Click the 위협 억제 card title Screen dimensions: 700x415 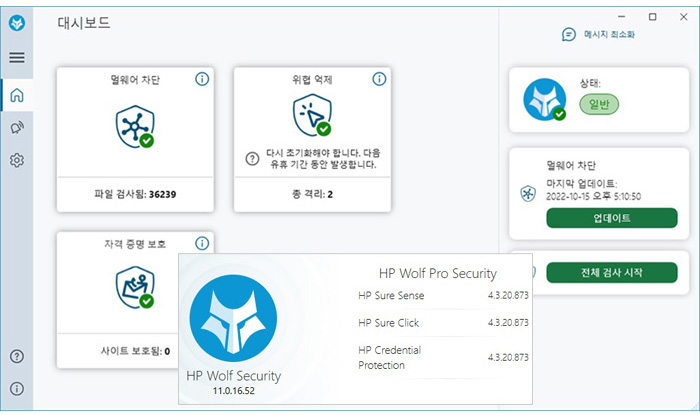point(312,80)
